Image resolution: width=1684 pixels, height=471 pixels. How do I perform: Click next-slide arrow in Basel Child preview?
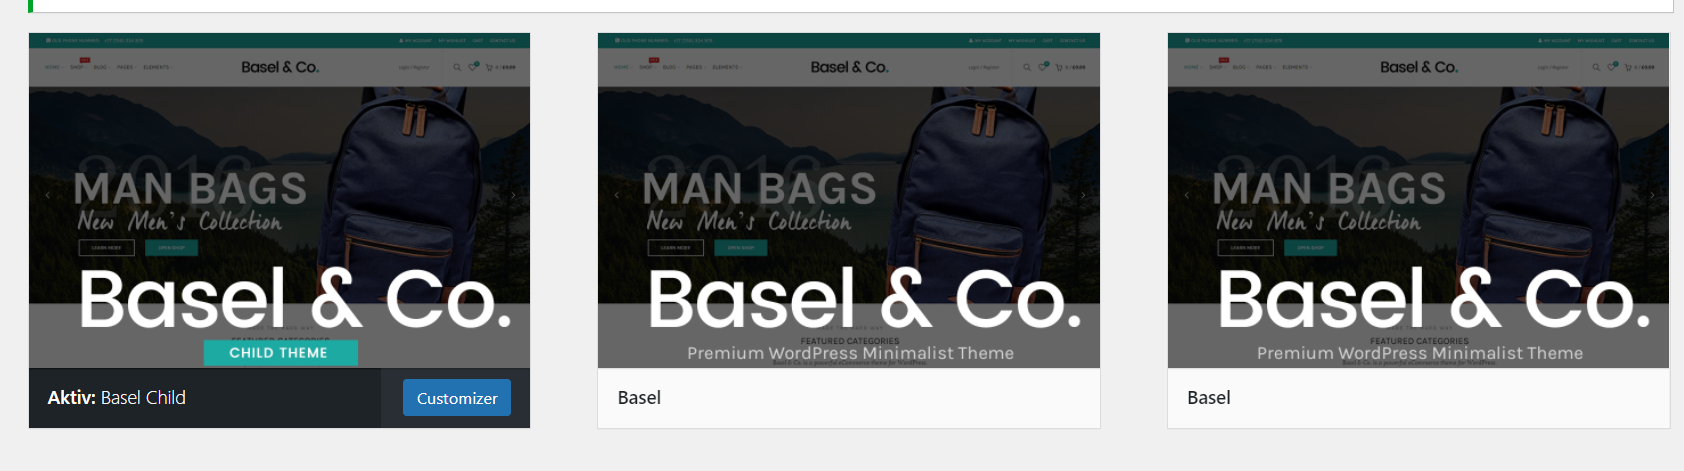[513, 195]
